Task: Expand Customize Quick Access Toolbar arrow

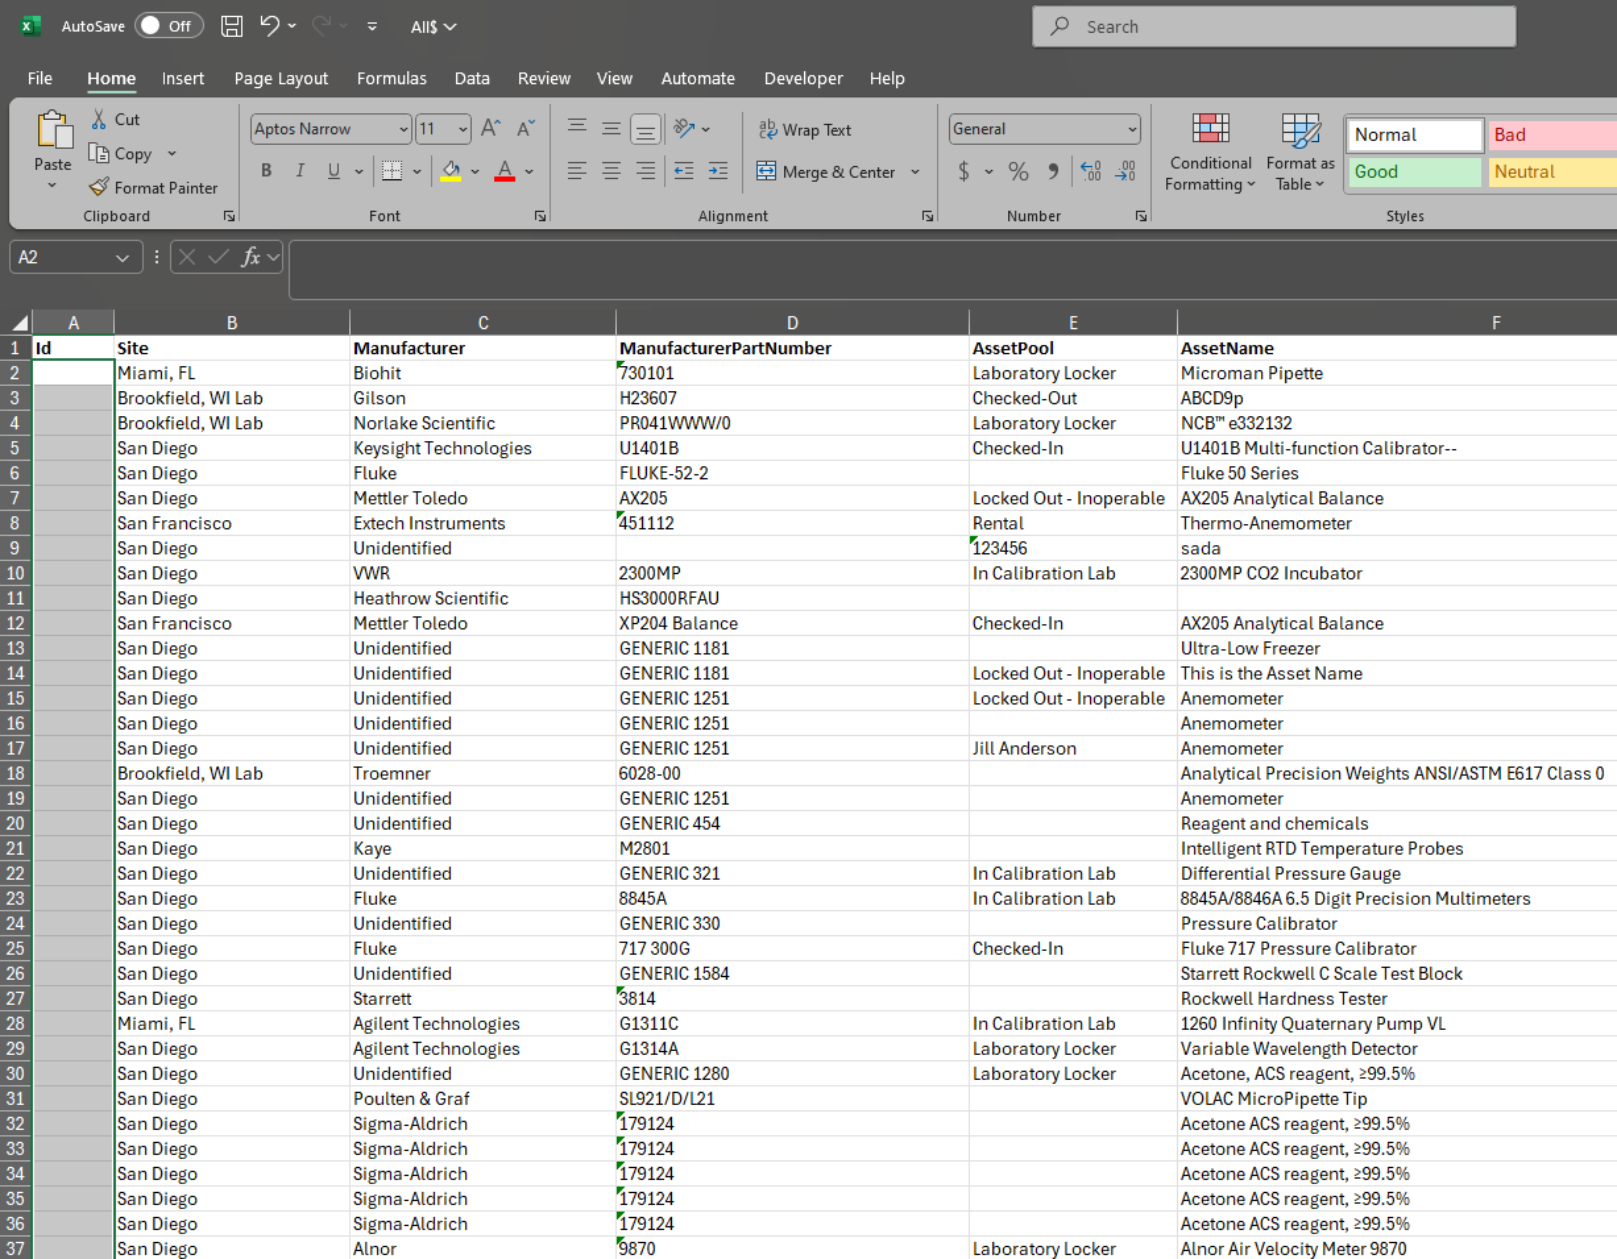Action: coord(372,26)
